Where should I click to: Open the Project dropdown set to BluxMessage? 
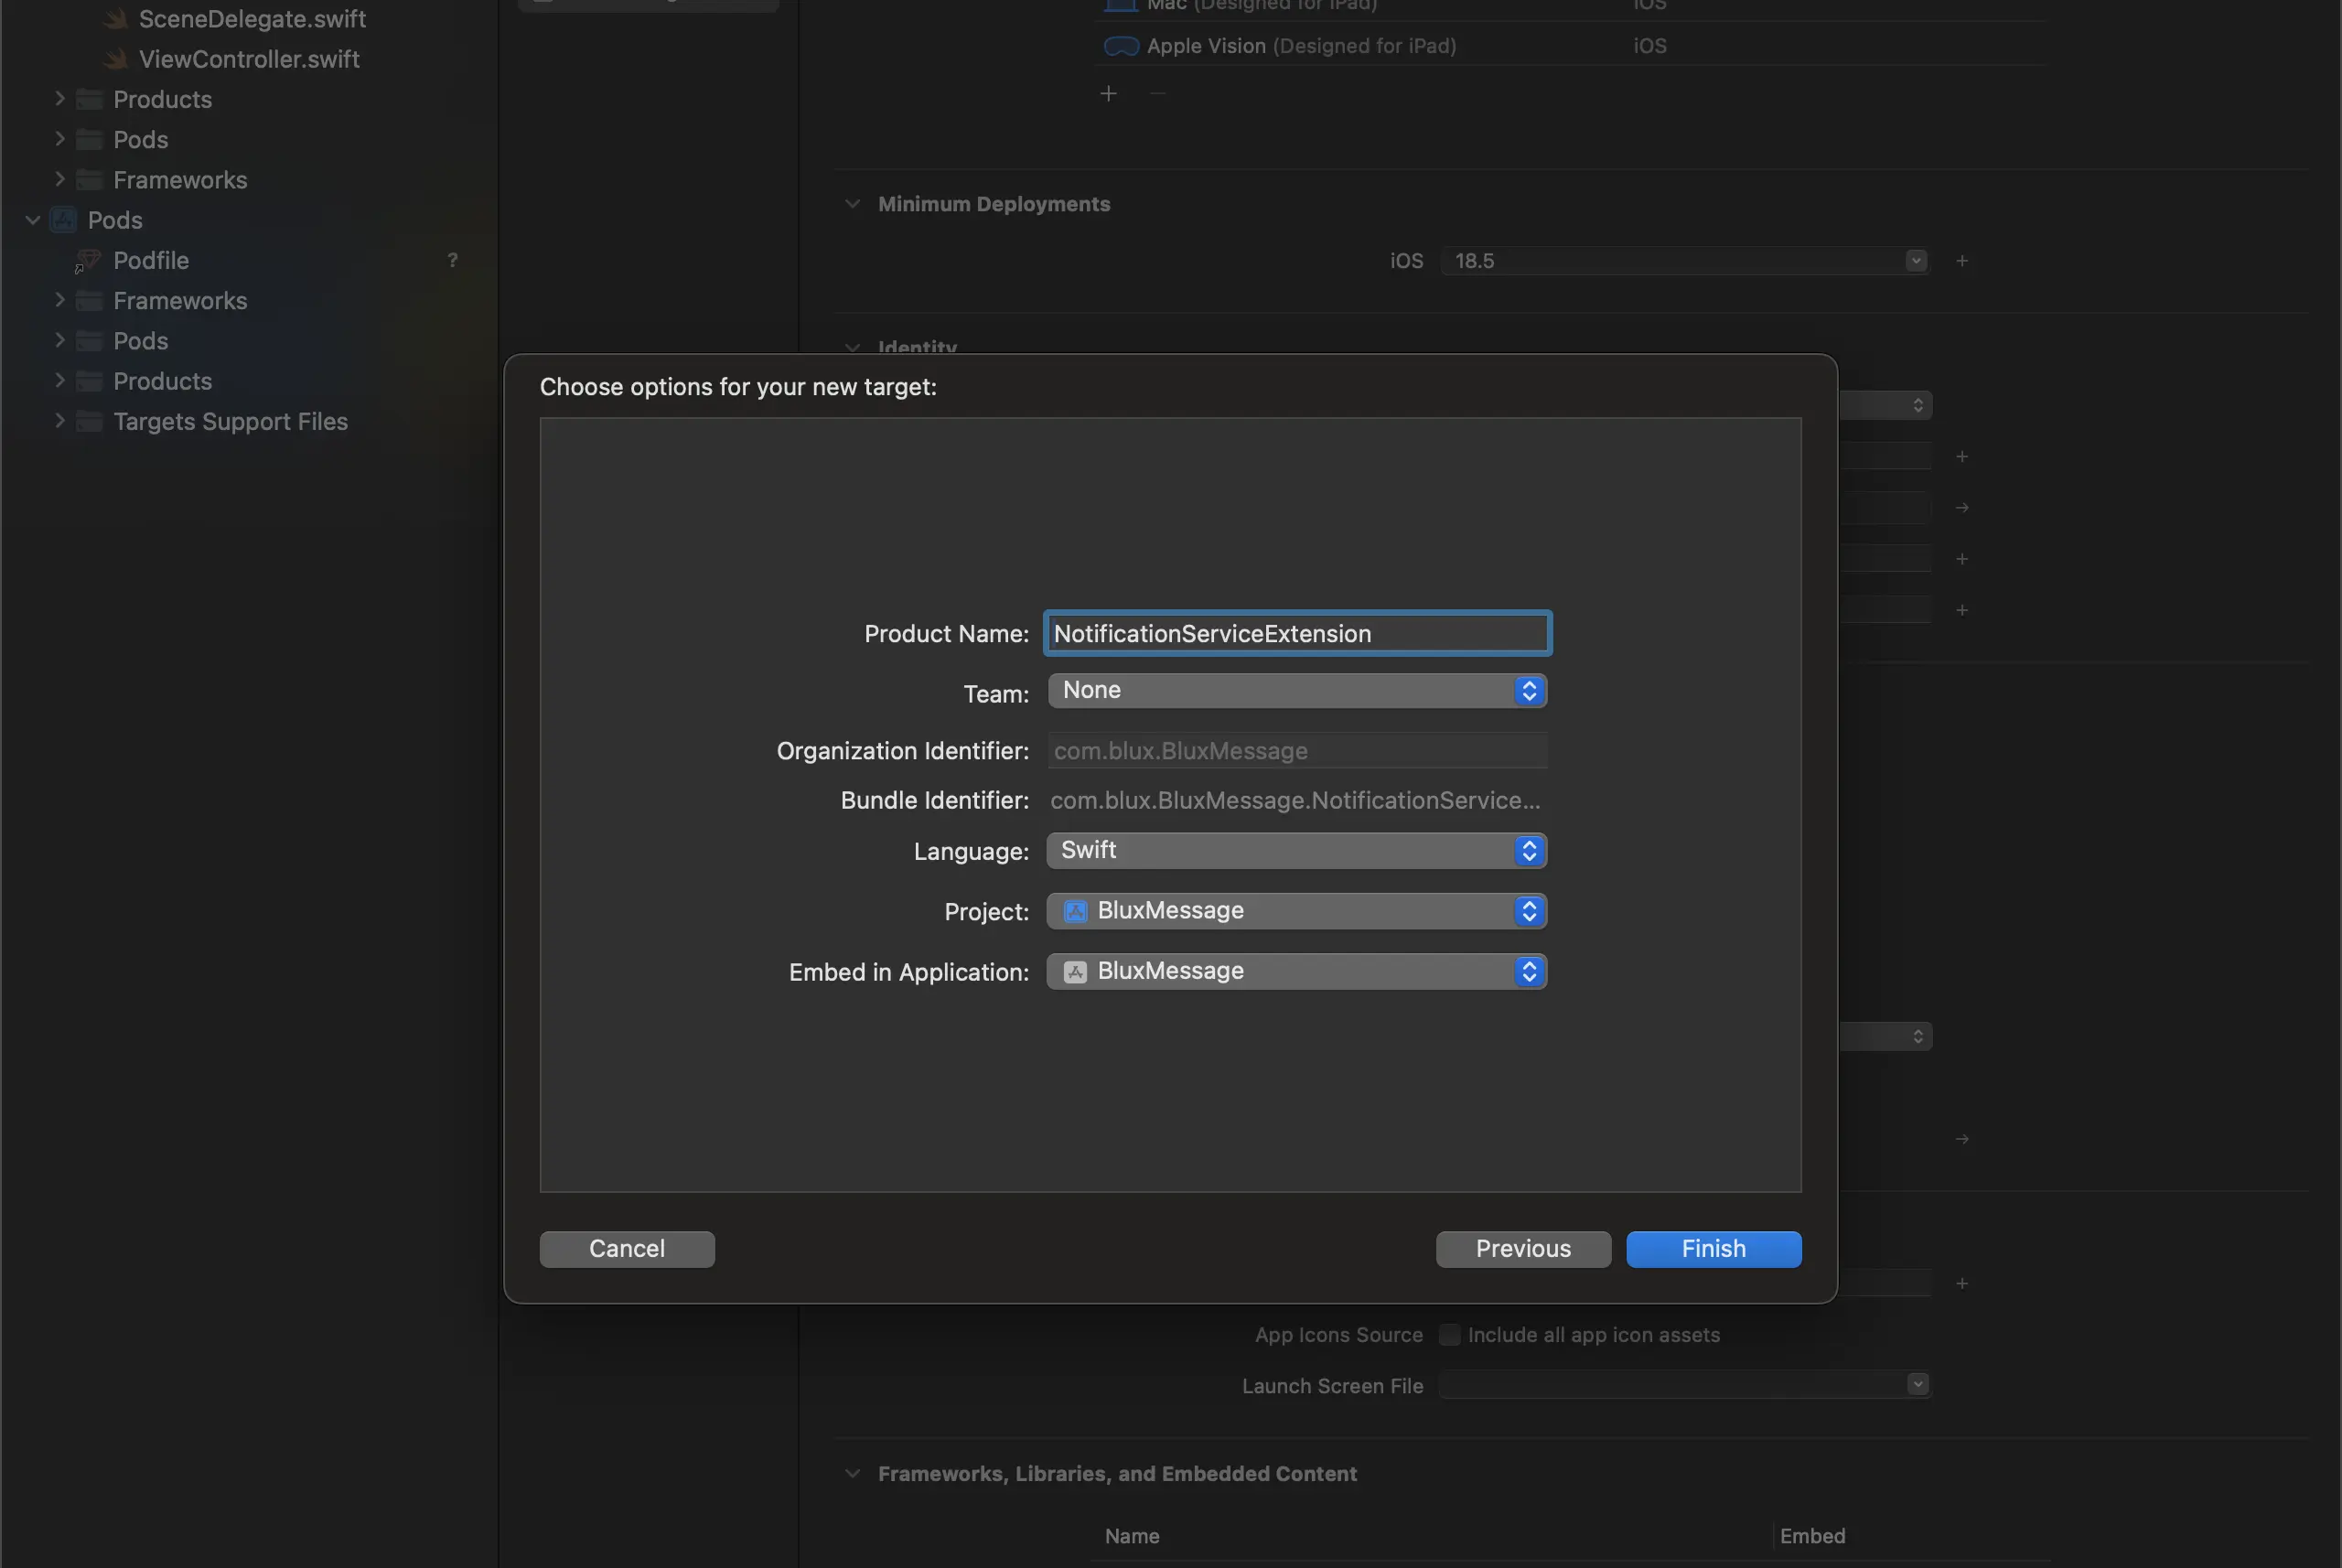point(1297,911)
